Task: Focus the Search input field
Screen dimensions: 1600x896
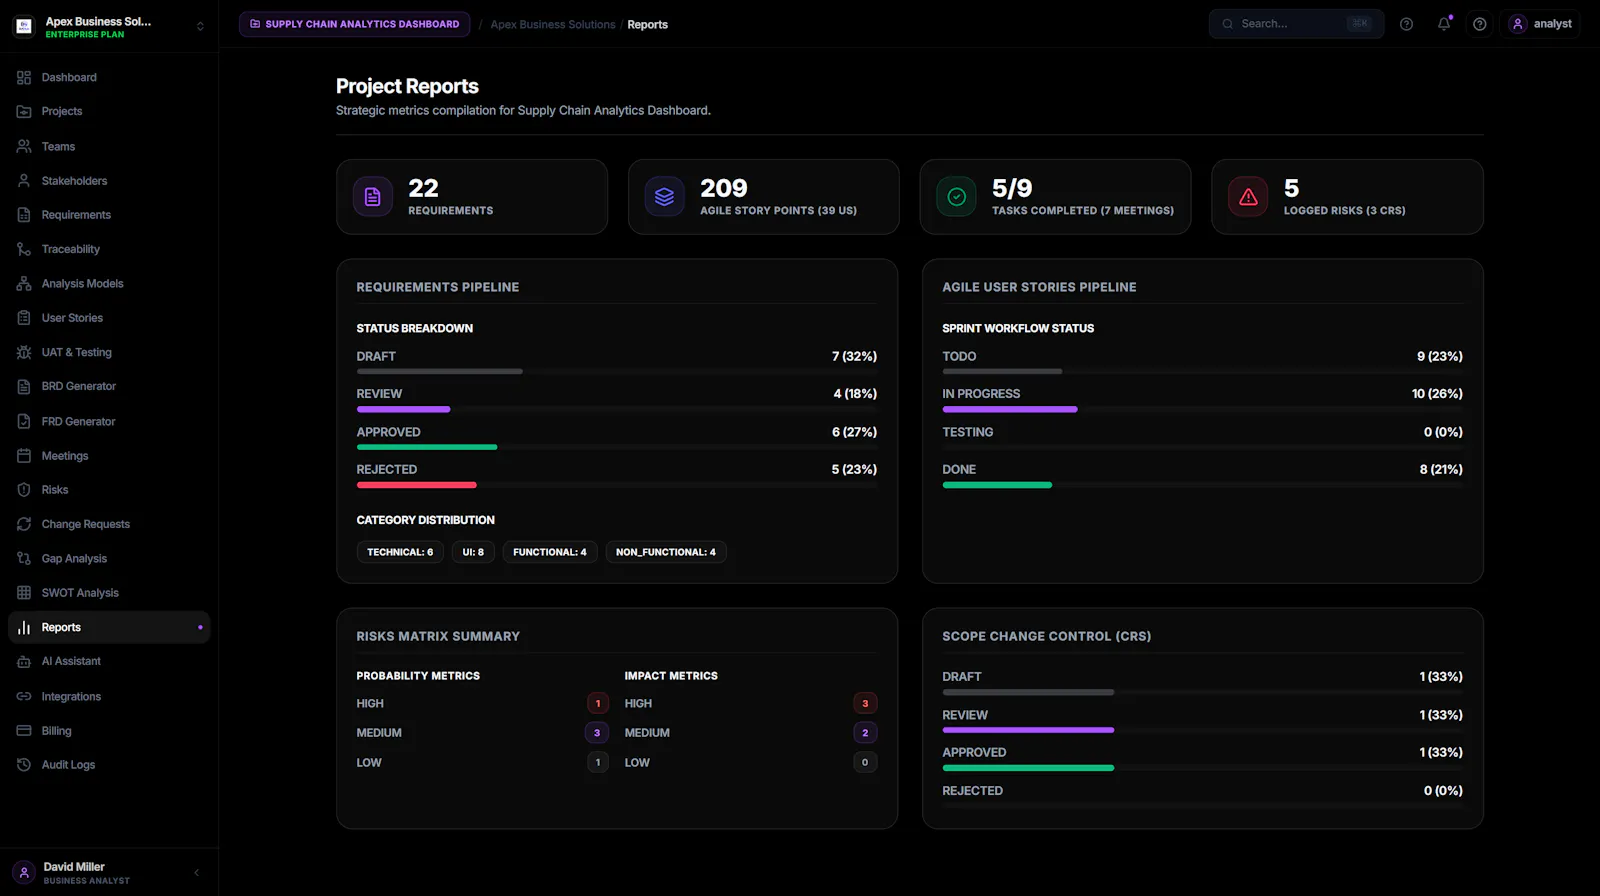Action: [x=1296, y=24]
